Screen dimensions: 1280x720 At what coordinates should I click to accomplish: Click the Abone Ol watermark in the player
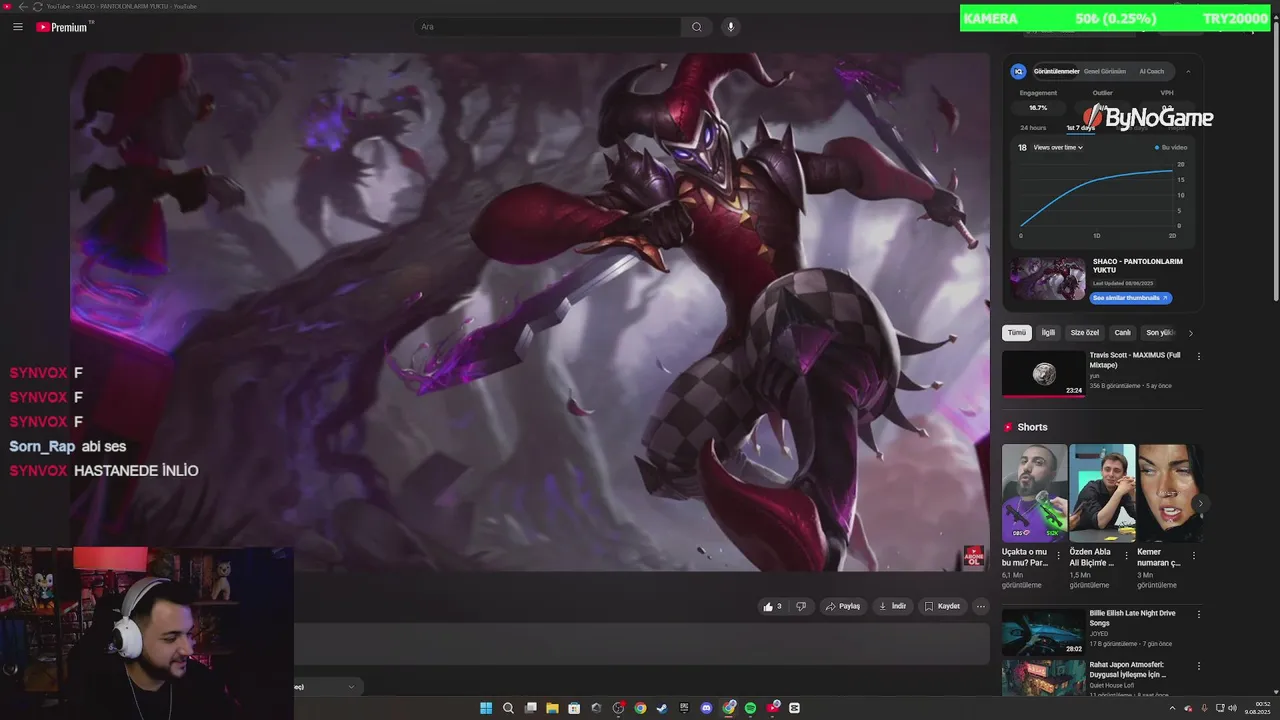coord(973,557)
